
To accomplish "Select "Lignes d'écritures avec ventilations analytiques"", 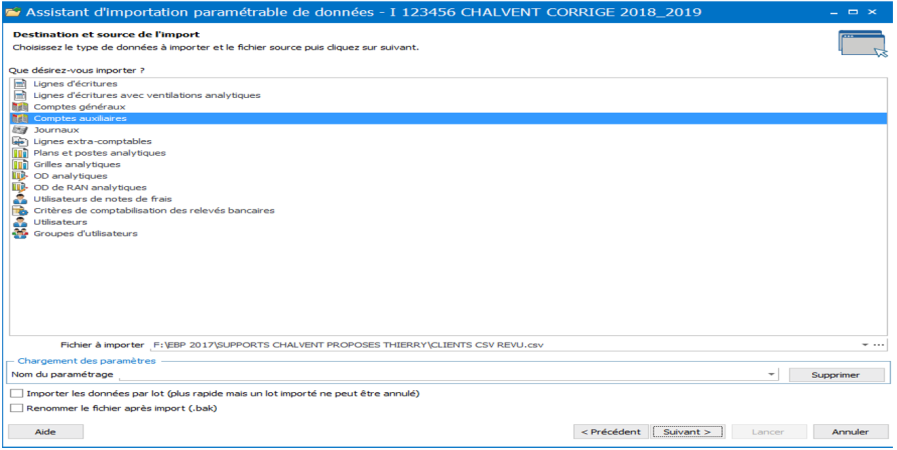I will tap(147, 95).
